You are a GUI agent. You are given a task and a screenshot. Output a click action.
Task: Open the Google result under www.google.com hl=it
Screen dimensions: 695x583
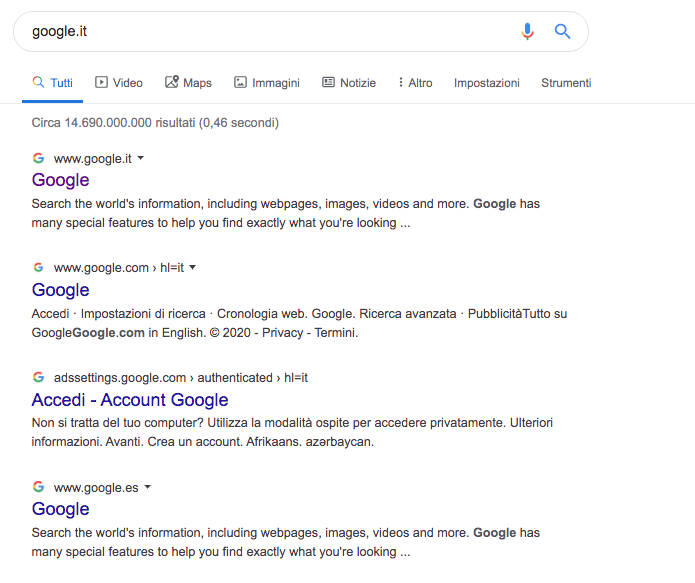click(x=61, y=290)
